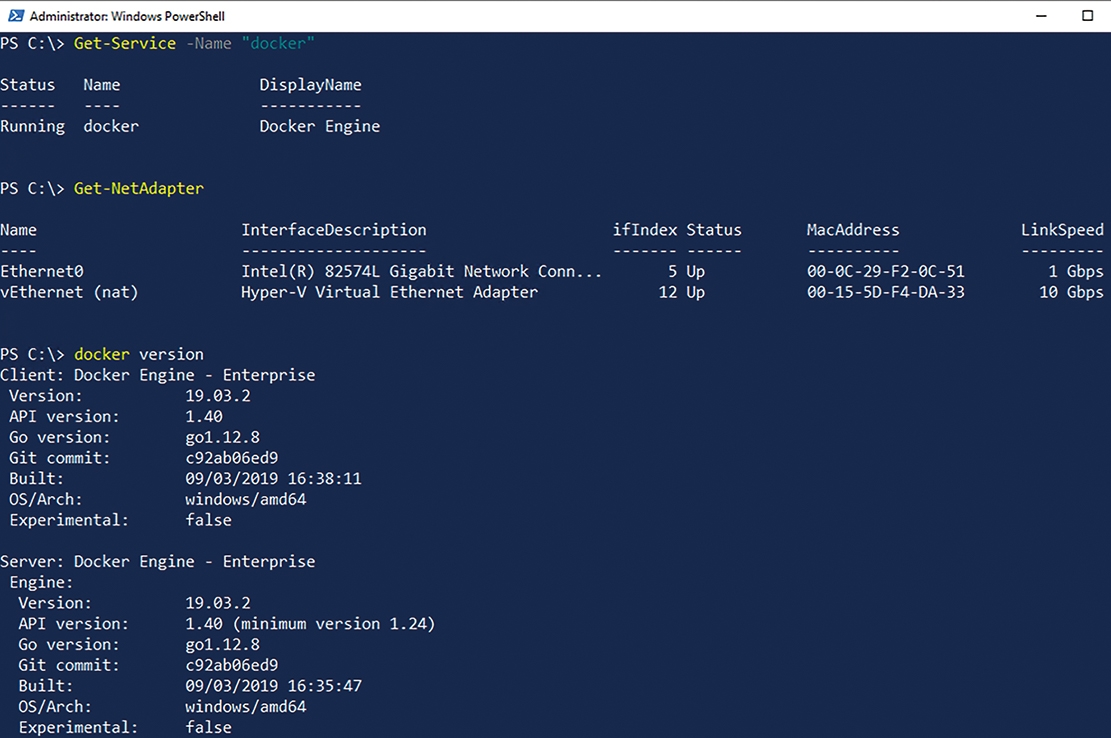Click the server Built date 16:35:47
The image size is (1111, 738).
(x=273, y=686)
